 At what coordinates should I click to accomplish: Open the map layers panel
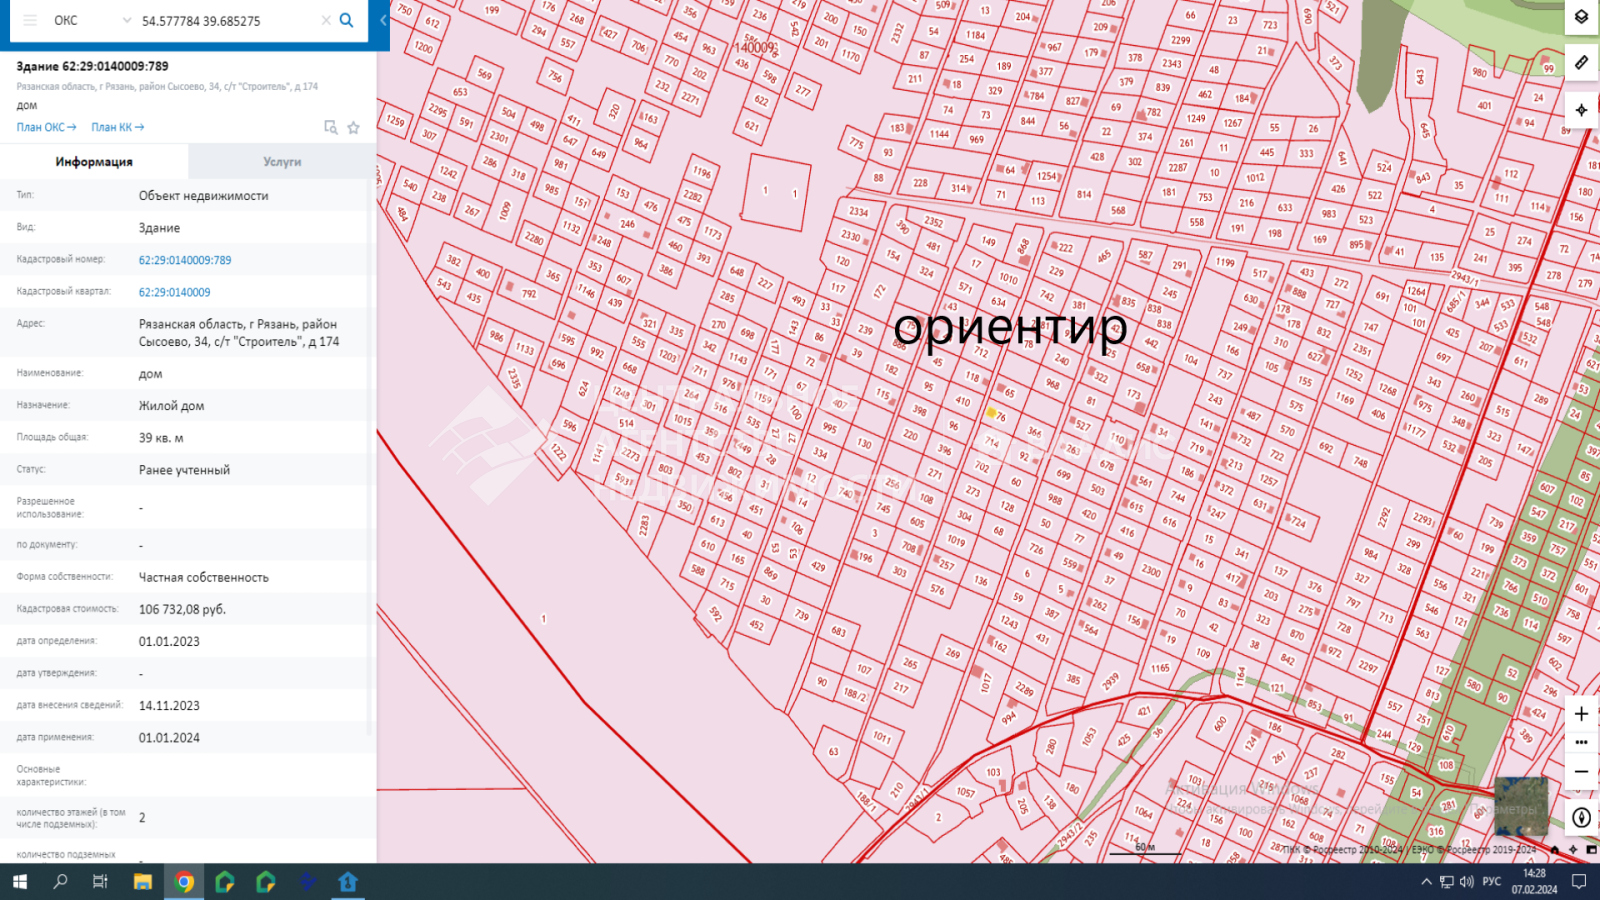point(1581,17)
